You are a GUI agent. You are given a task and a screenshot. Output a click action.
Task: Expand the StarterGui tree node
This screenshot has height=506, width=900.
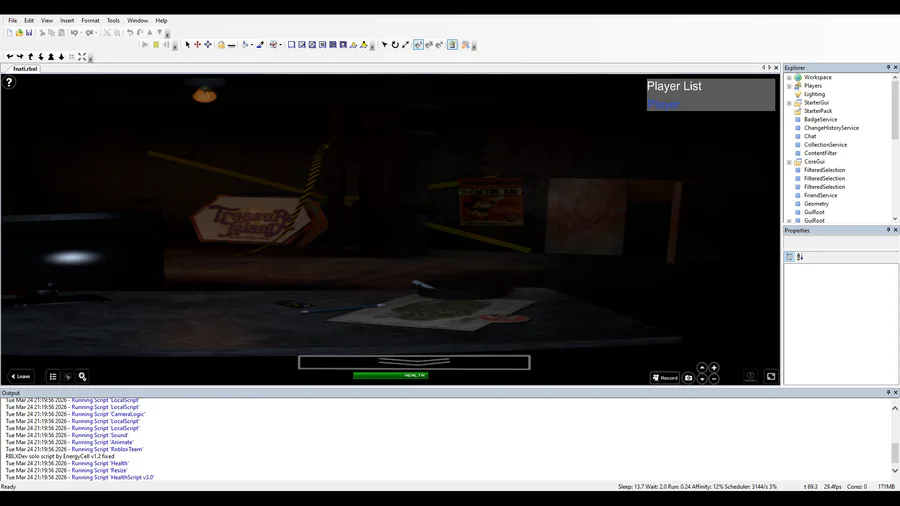click(x=789, y=103)
